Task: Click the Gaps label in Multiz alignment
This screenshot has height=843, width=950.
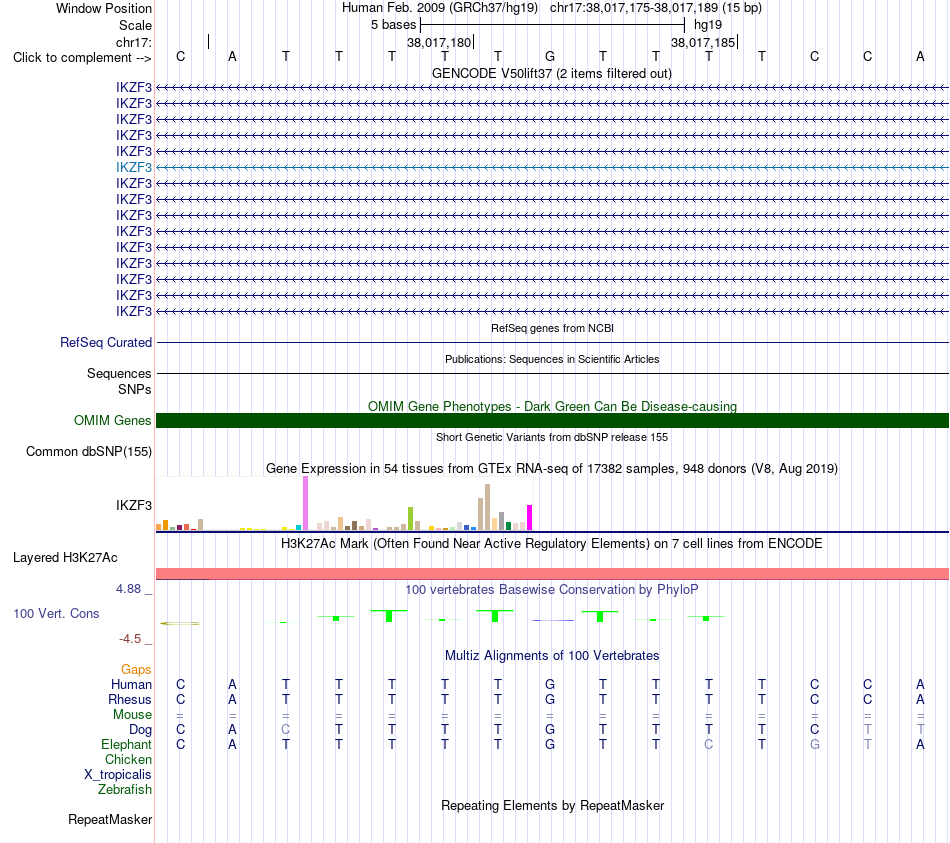Action: 136,670
